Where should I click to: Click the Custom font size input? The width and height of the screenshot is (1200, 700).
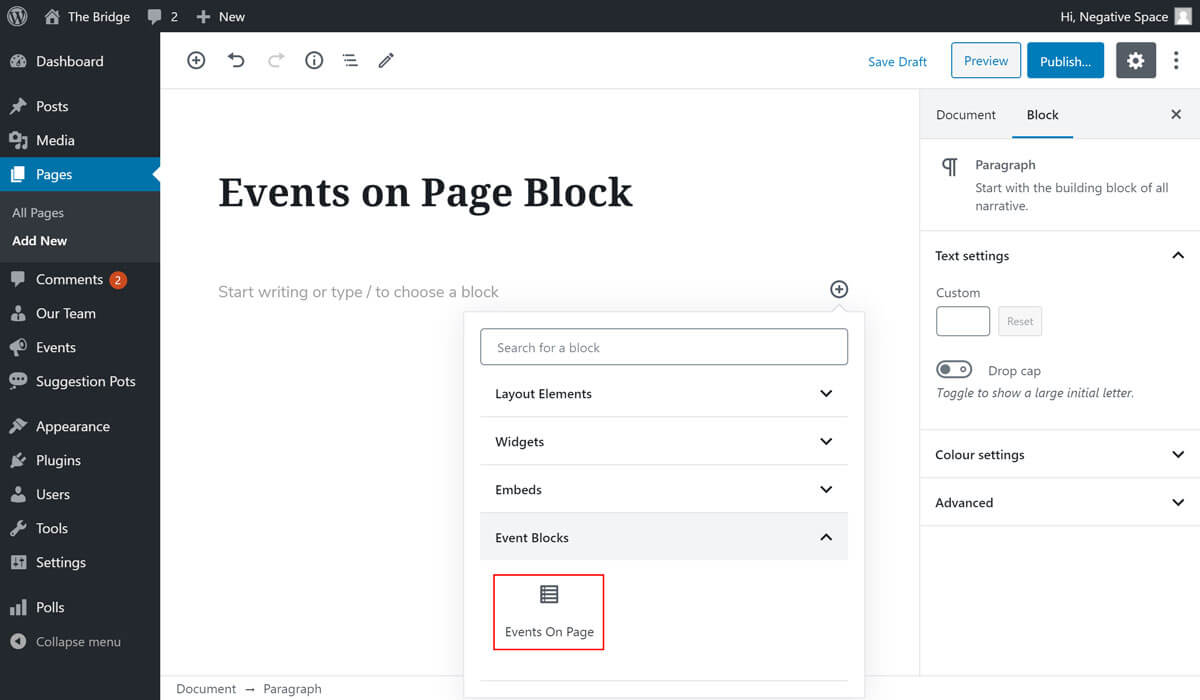point(962,321)
